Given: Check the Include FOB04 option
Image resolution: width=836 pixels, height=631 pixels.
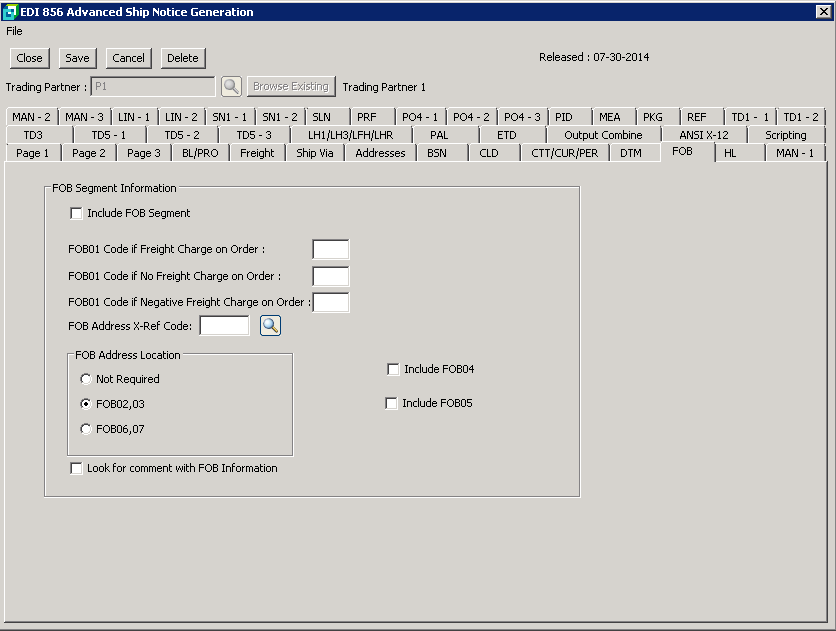Looking at the screenshot, I should point(393,369).
